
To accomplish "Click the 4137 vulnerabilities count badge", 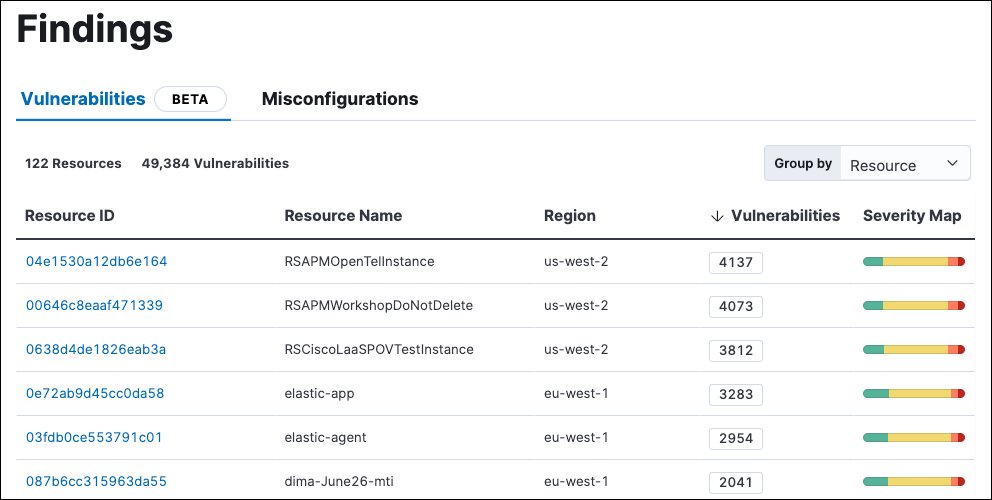I will [x=736, y=263].
